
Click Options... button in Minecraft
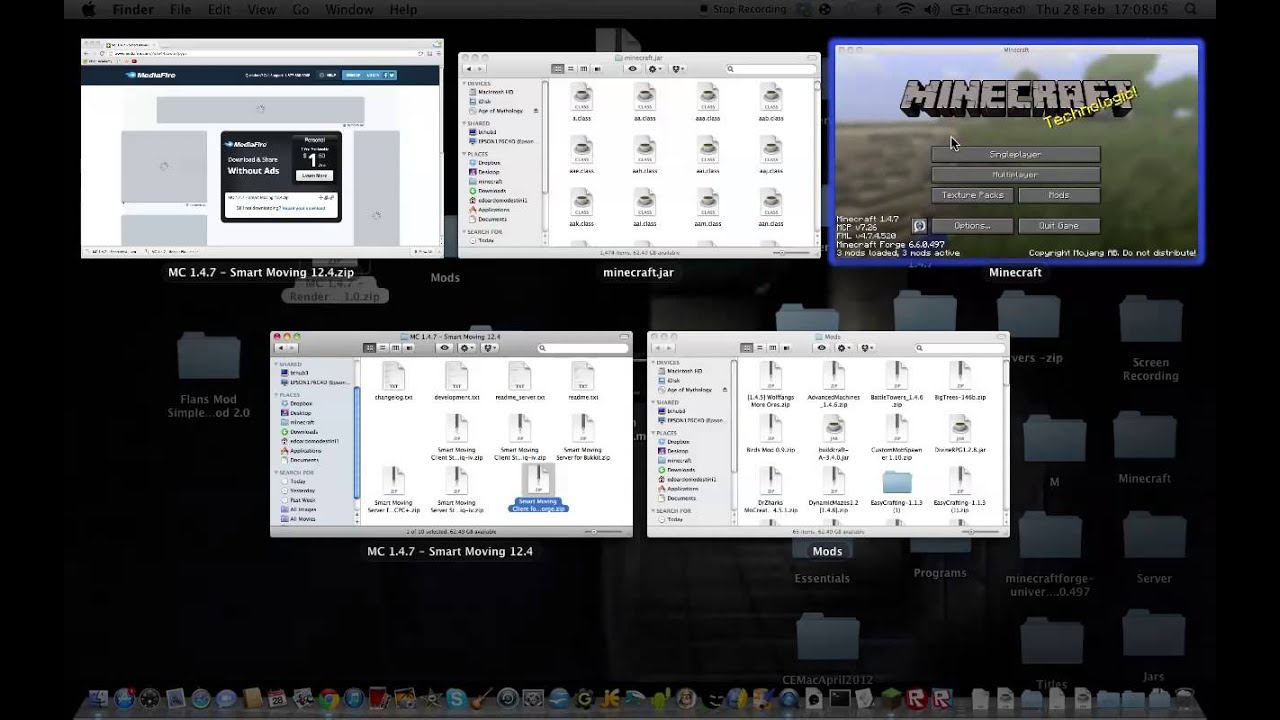pos(972,226)
